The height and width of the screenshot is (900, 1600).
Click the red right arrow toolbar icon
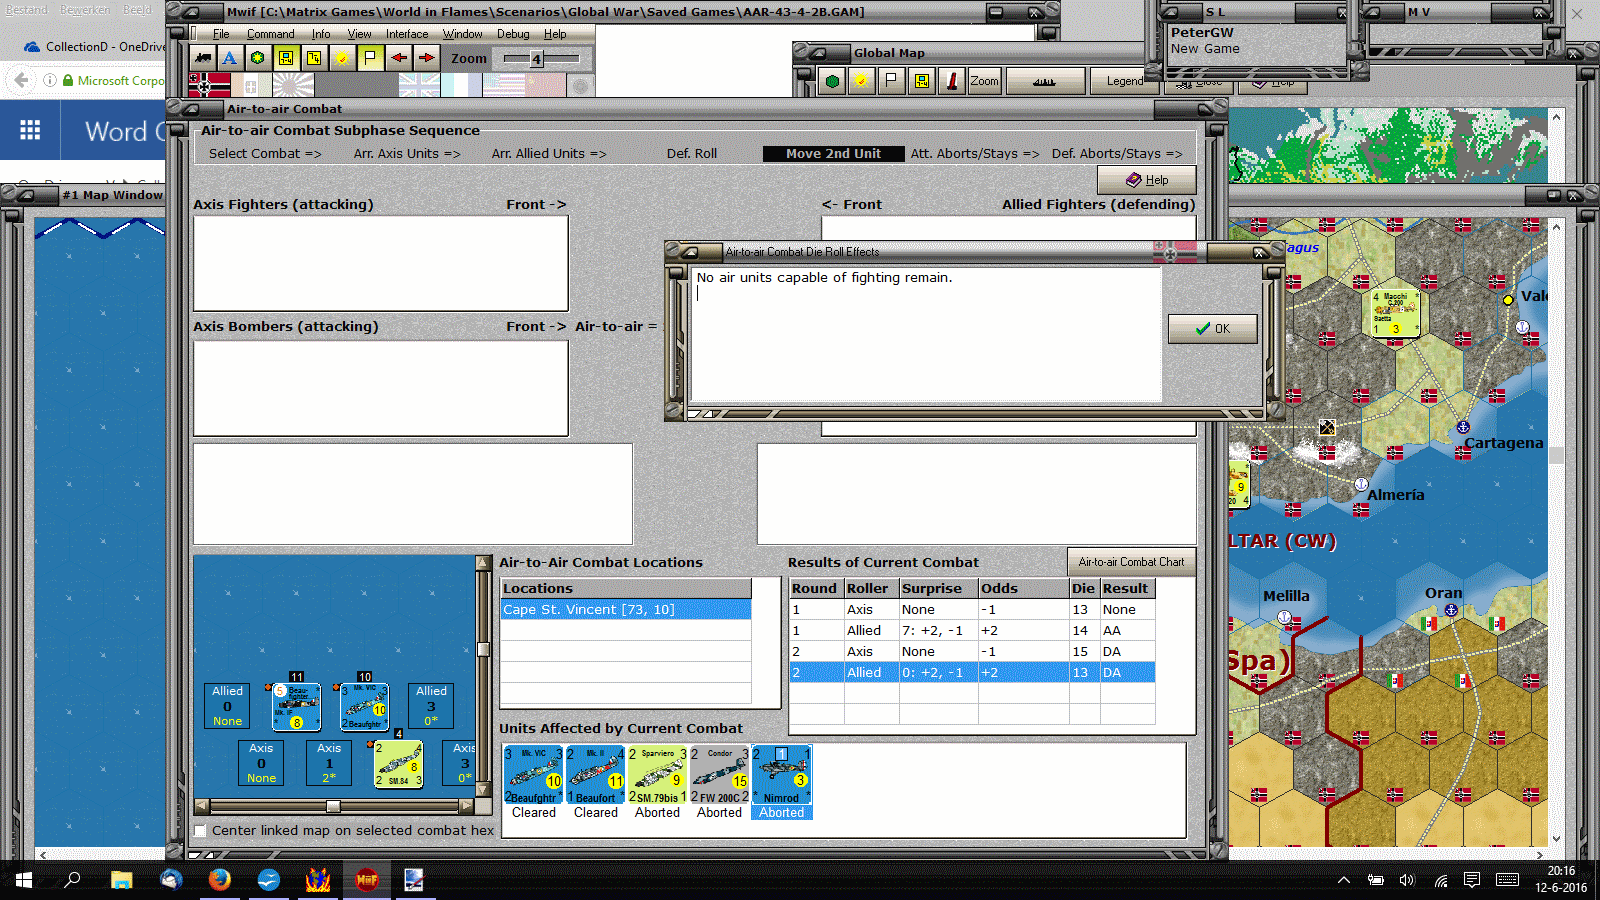click(x=427, y=58)
